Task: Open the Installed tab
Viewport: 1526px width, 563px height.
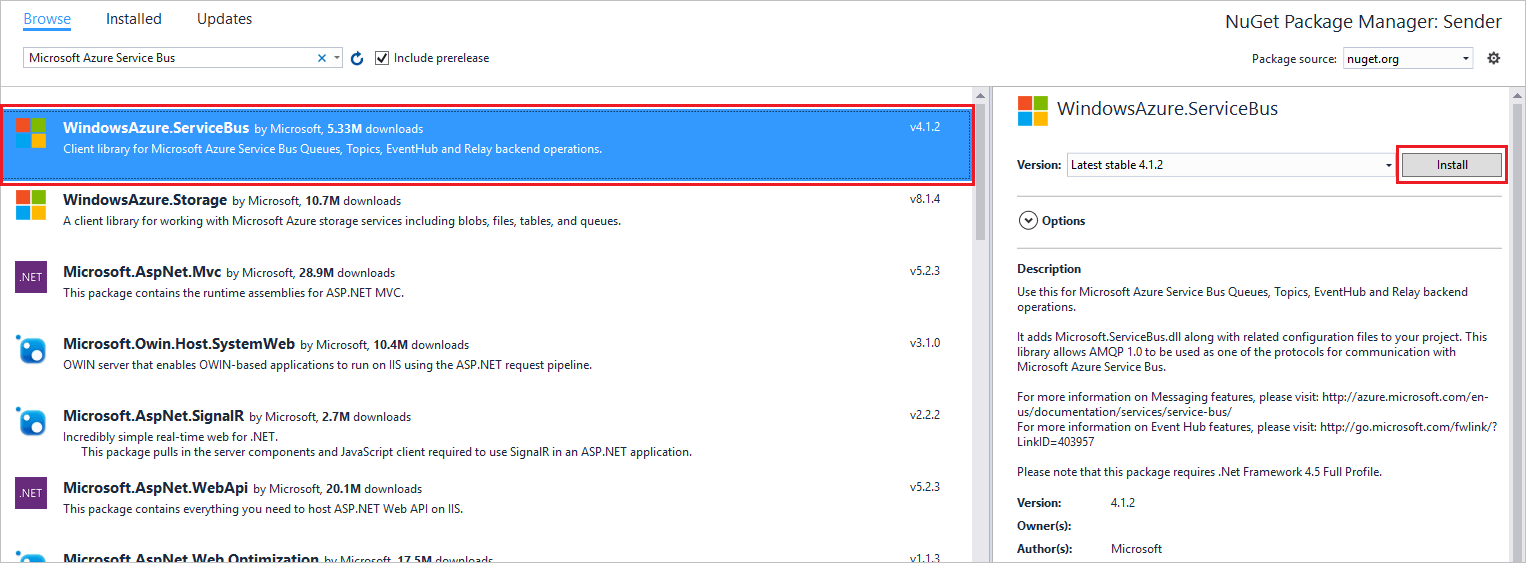Action: tap(133, 19)
